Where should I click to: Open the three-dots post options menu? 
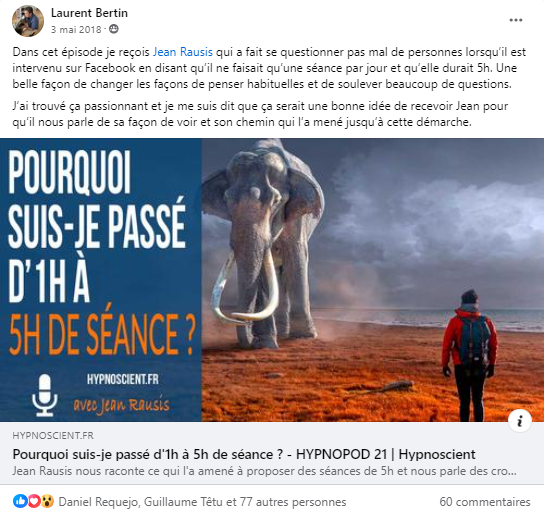(516, 20)
